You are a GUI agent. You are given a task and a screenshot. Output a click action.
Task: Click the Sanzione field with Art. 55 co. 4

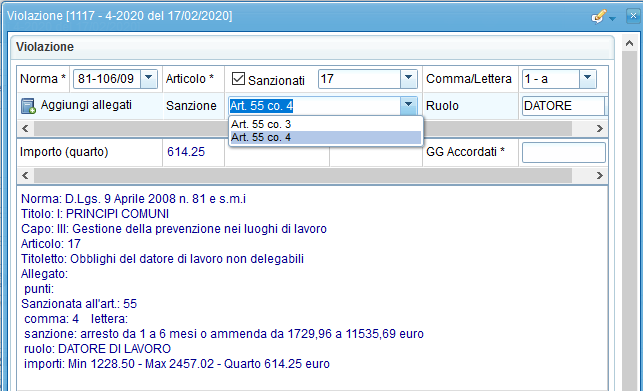(314, 105)
